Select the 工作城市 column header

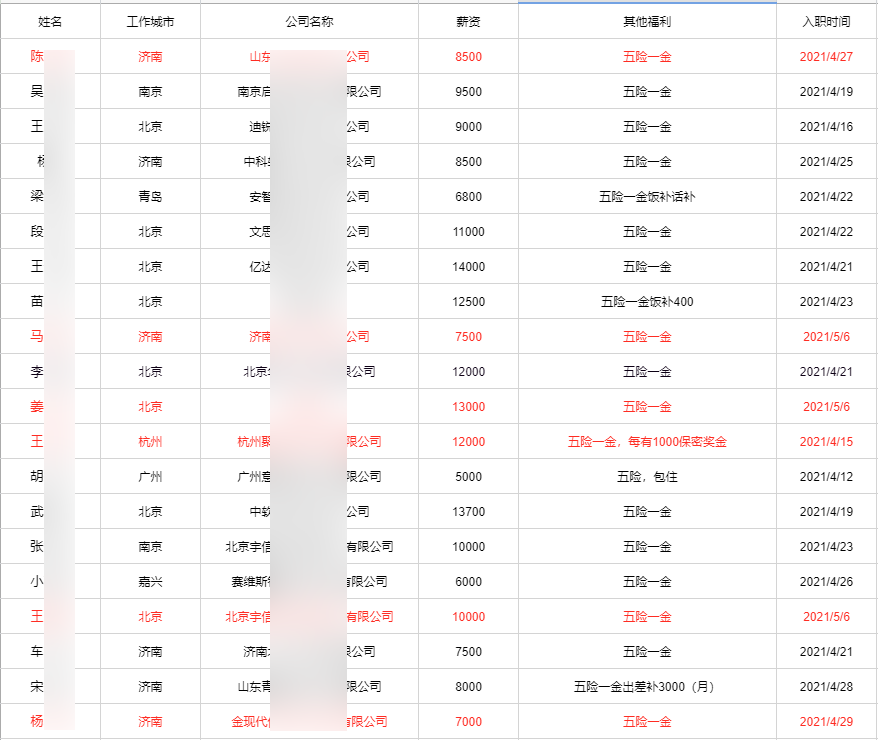(150, 21)
